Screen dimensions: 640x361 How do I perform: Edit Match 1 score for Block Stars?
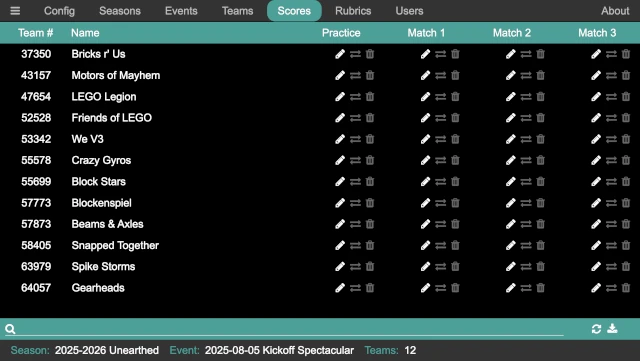coord(425,181)
